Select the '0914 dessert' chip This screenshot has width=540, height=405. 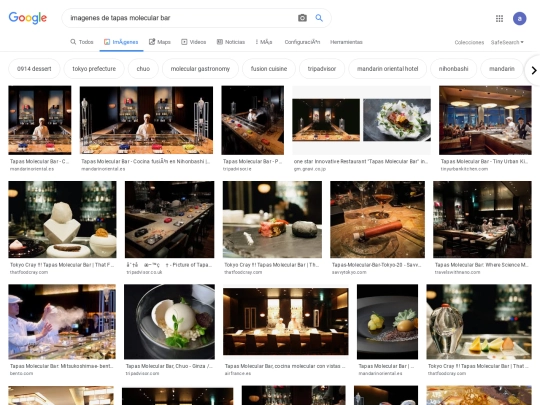[34, 69]
